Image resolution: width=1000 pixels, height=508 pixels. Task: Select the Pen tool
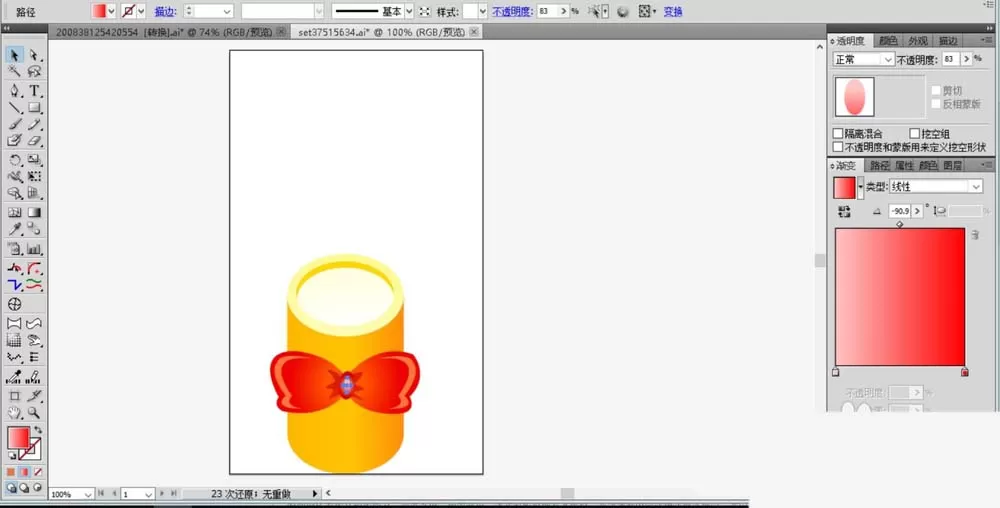[x=14, y=91]
